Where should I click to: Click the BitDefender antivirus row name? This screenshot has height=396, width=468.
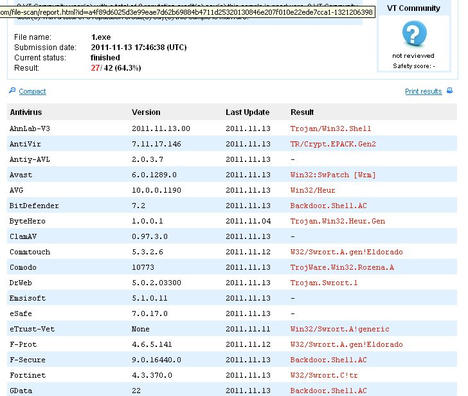(34, 206)
